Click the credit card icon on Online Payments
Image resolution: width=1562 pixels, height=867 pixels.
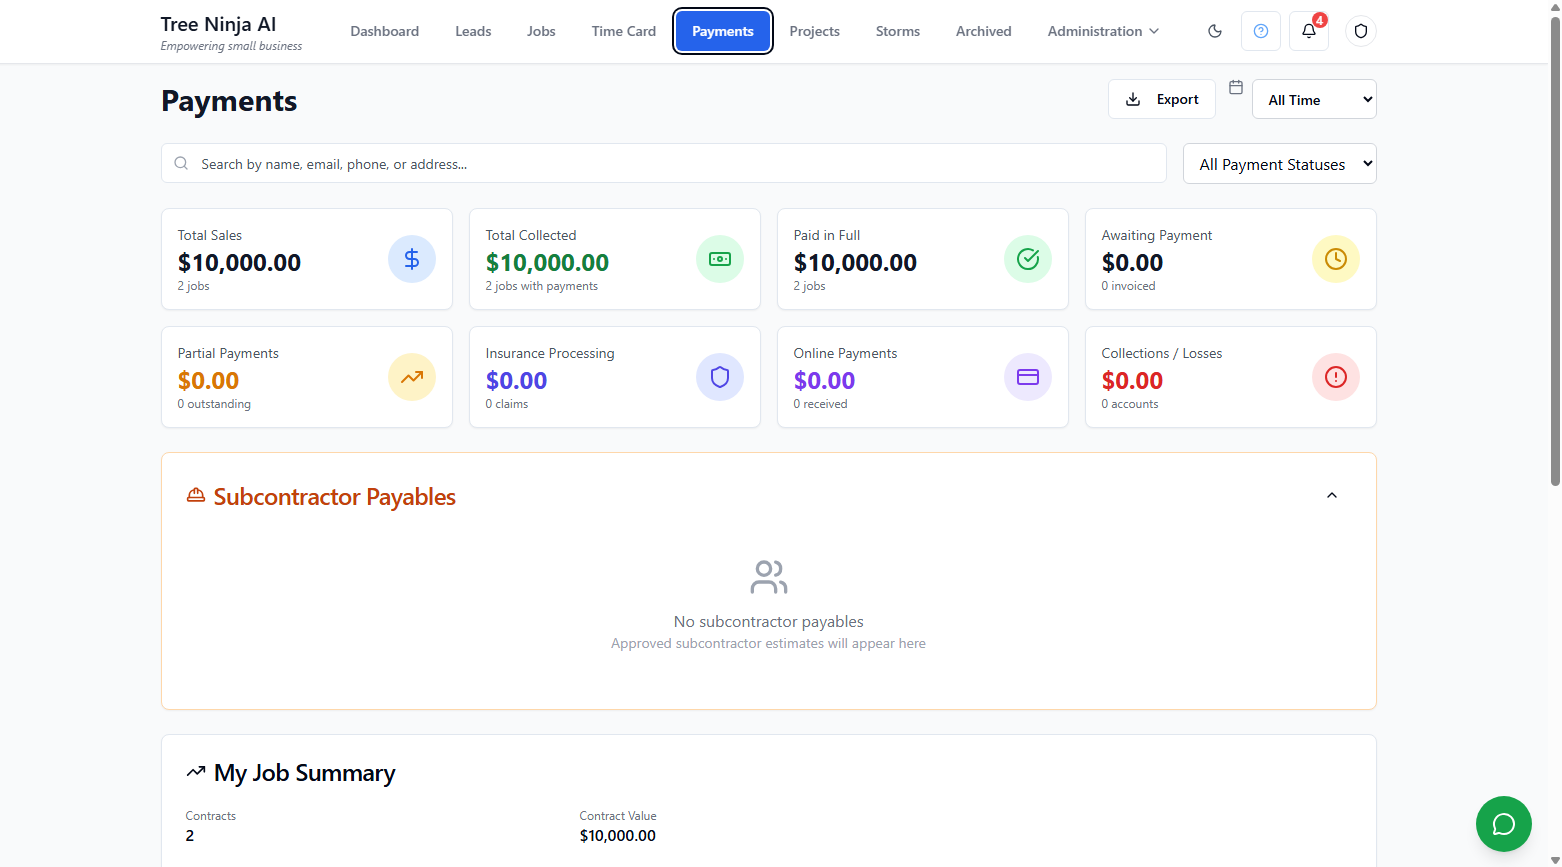click(x=1028, y=377)
